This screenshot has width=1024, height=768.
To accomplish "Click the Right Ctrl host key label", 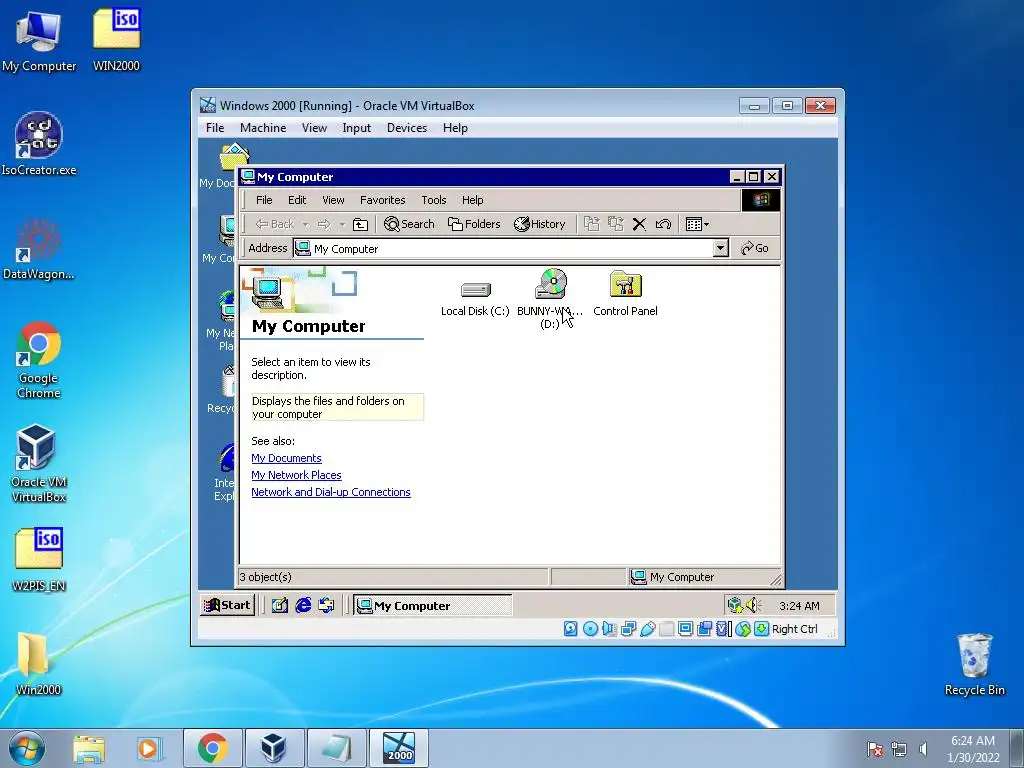I will coord(795,629).
